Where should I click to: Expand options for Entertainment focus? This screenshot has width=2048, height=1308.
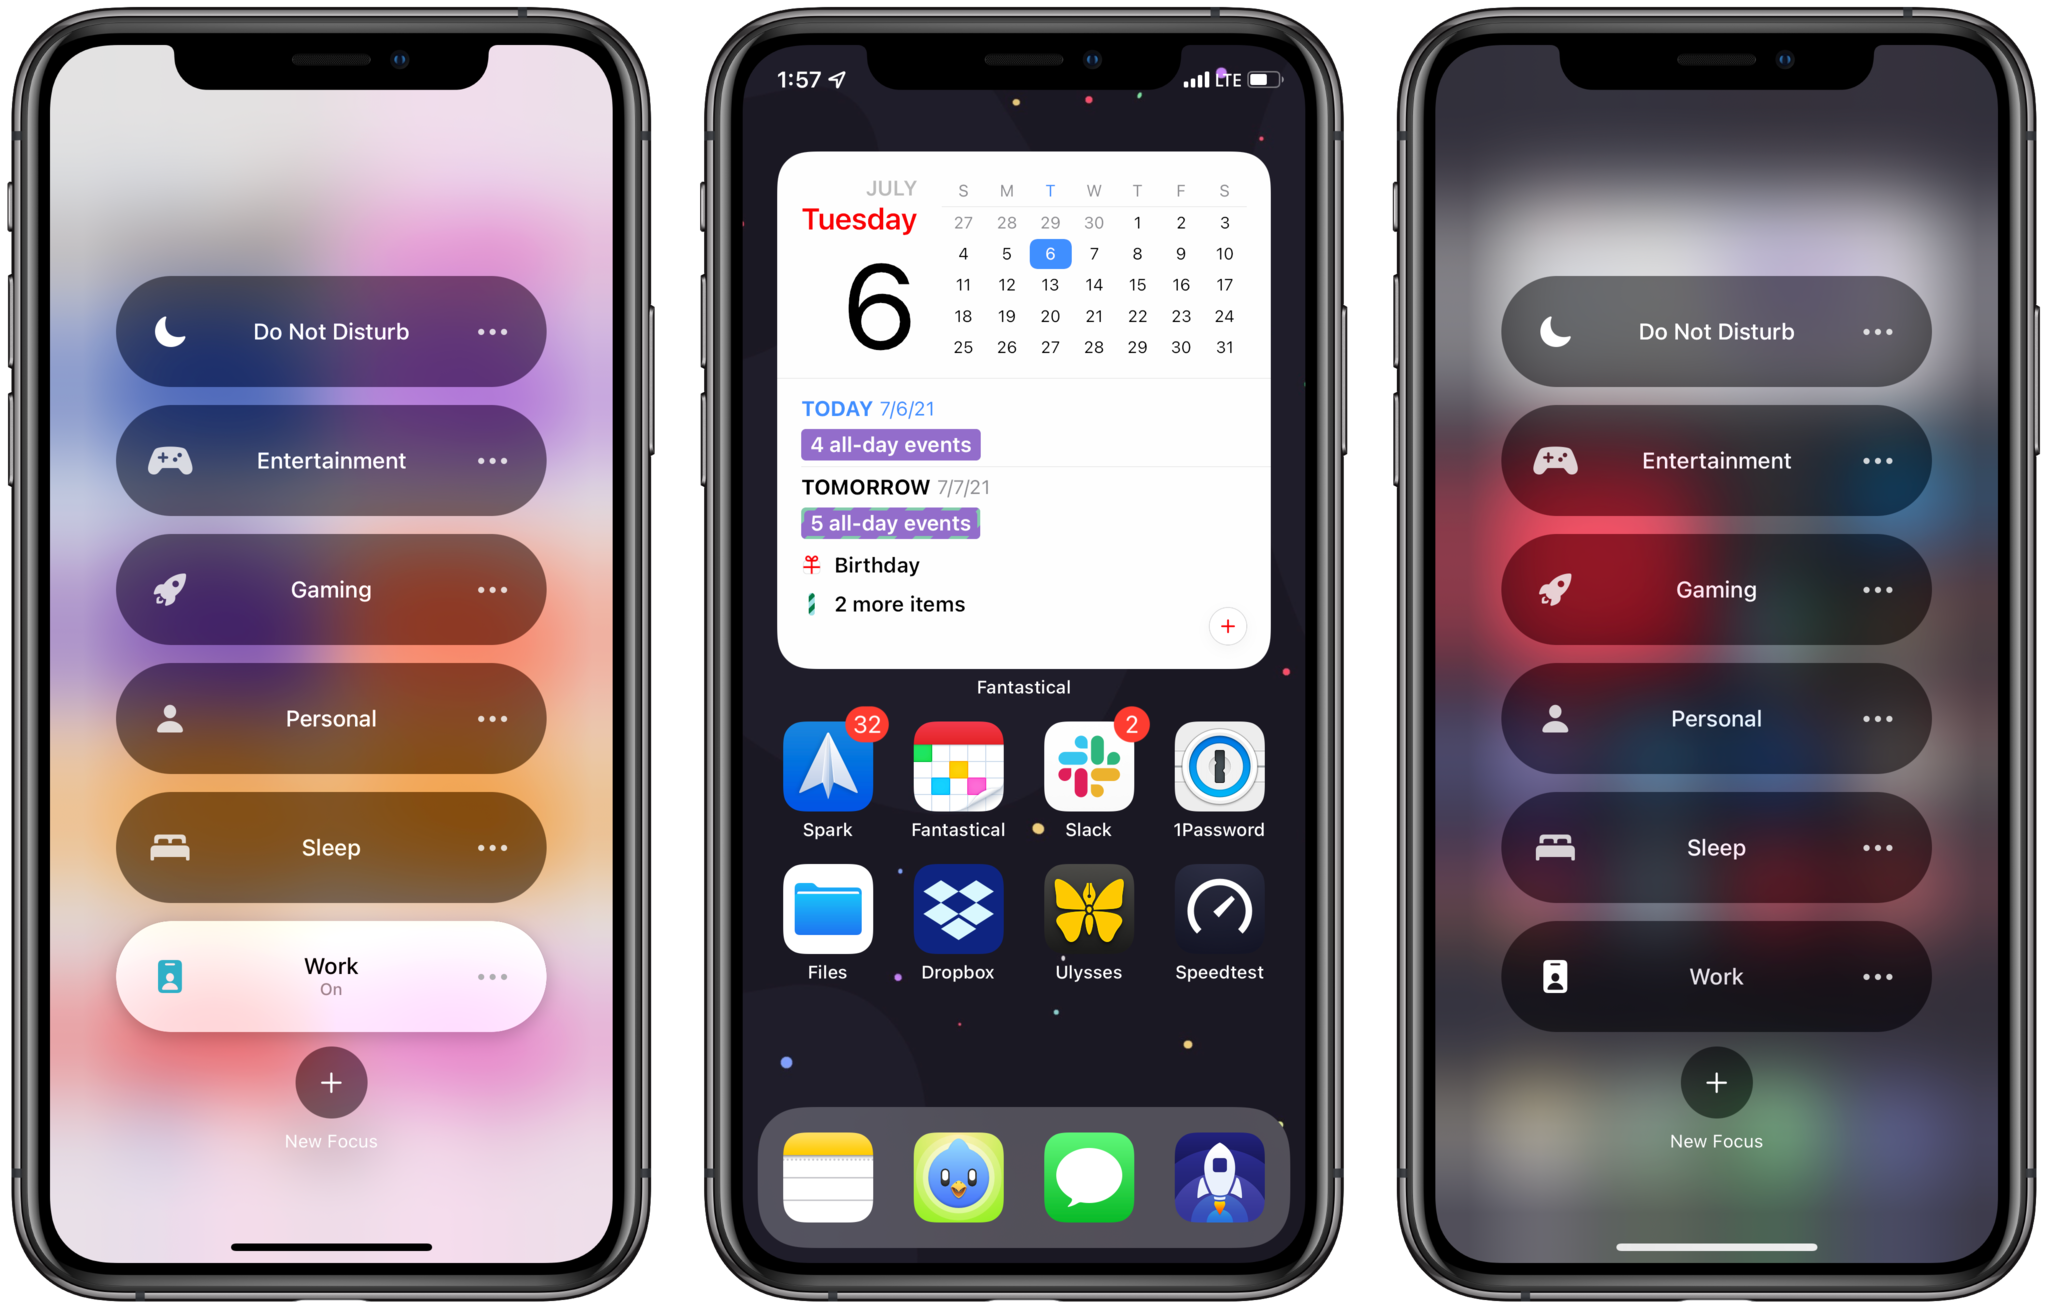pyautogui.click(x=493, y=460)
